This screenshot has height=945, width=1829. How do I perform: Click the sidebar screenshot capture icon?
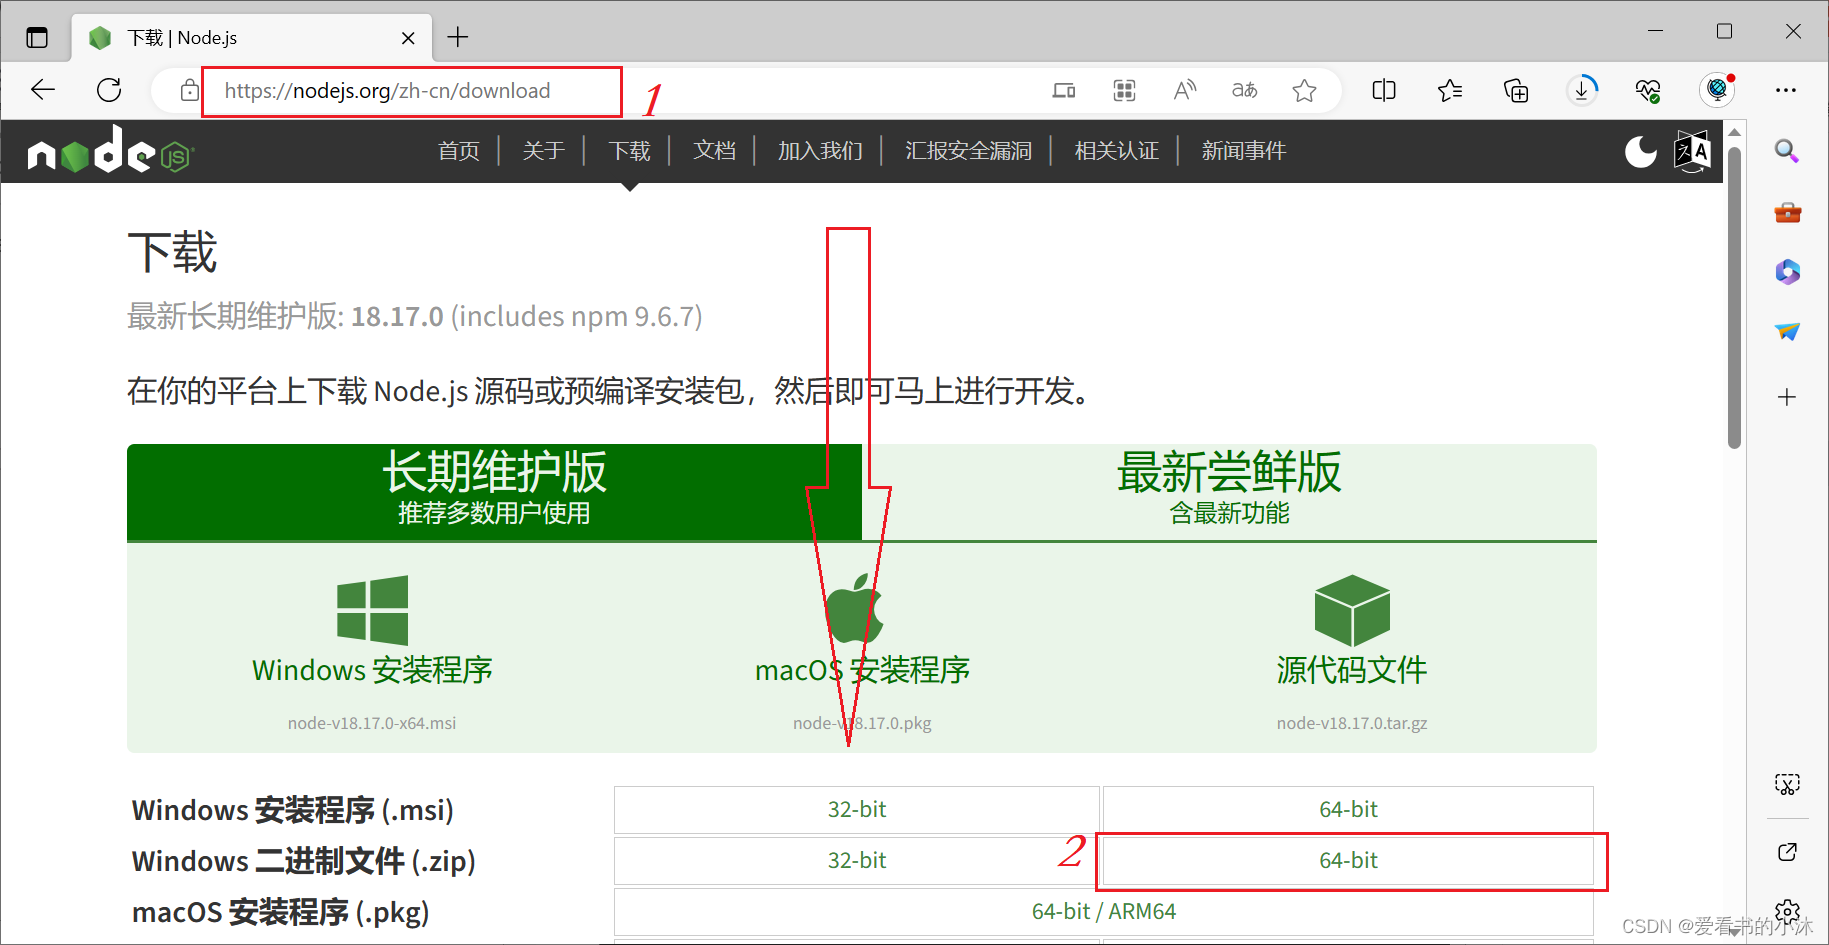1787,784
